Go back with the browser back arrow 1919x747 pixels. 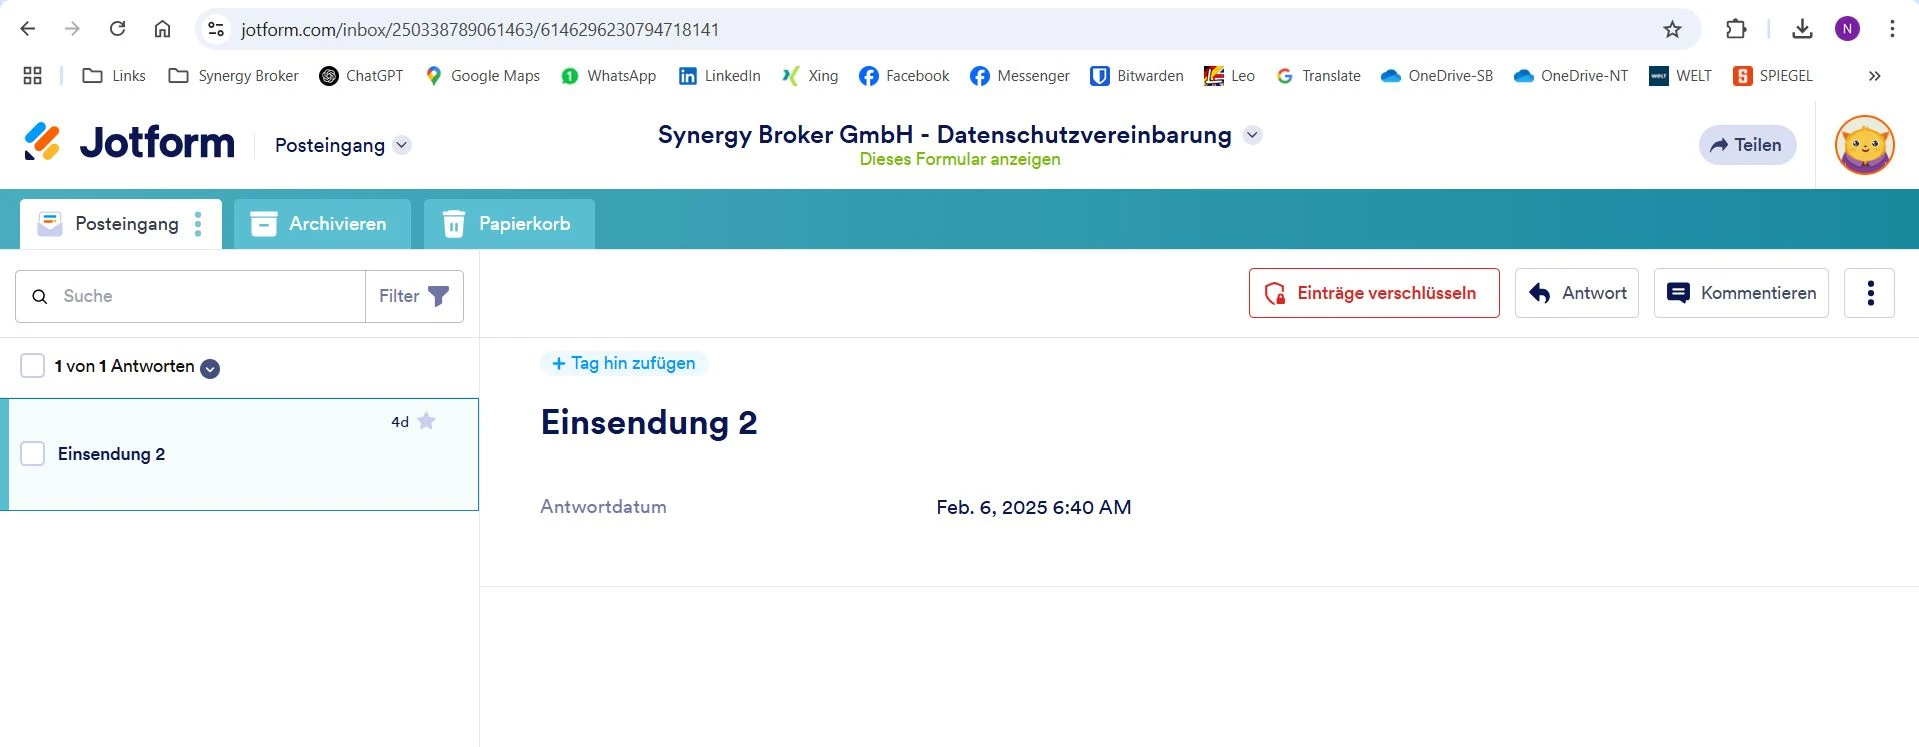pyautogui.click(x=28, y=29)
